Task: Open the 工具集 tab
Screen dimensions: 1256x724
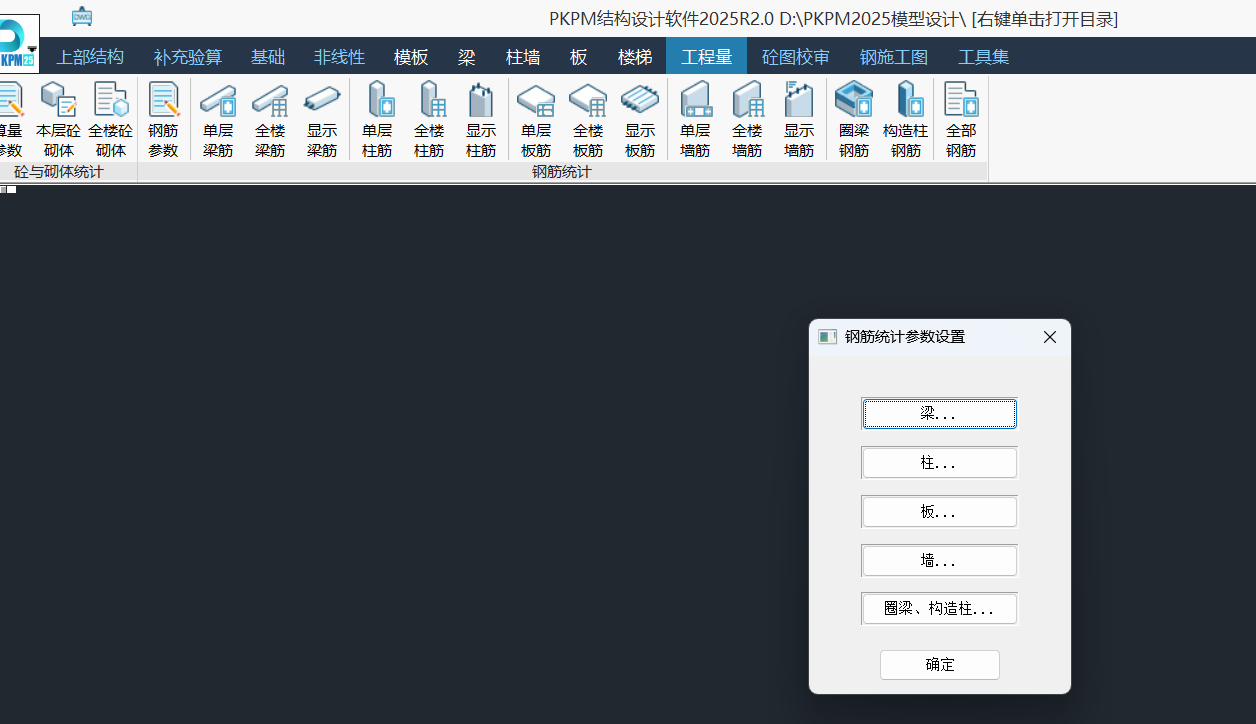Action: tap(984, 57)
